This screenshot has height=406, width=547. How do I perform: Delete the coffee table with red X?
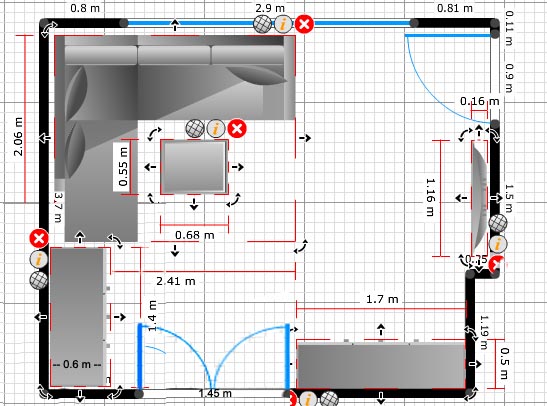tap(237, 128)
